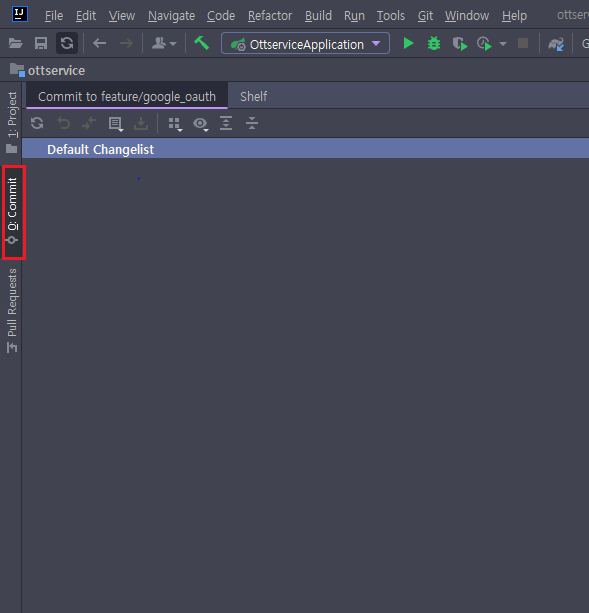Click the Collapse All icon
589x613 pixels.
click(x=252, y=123)
